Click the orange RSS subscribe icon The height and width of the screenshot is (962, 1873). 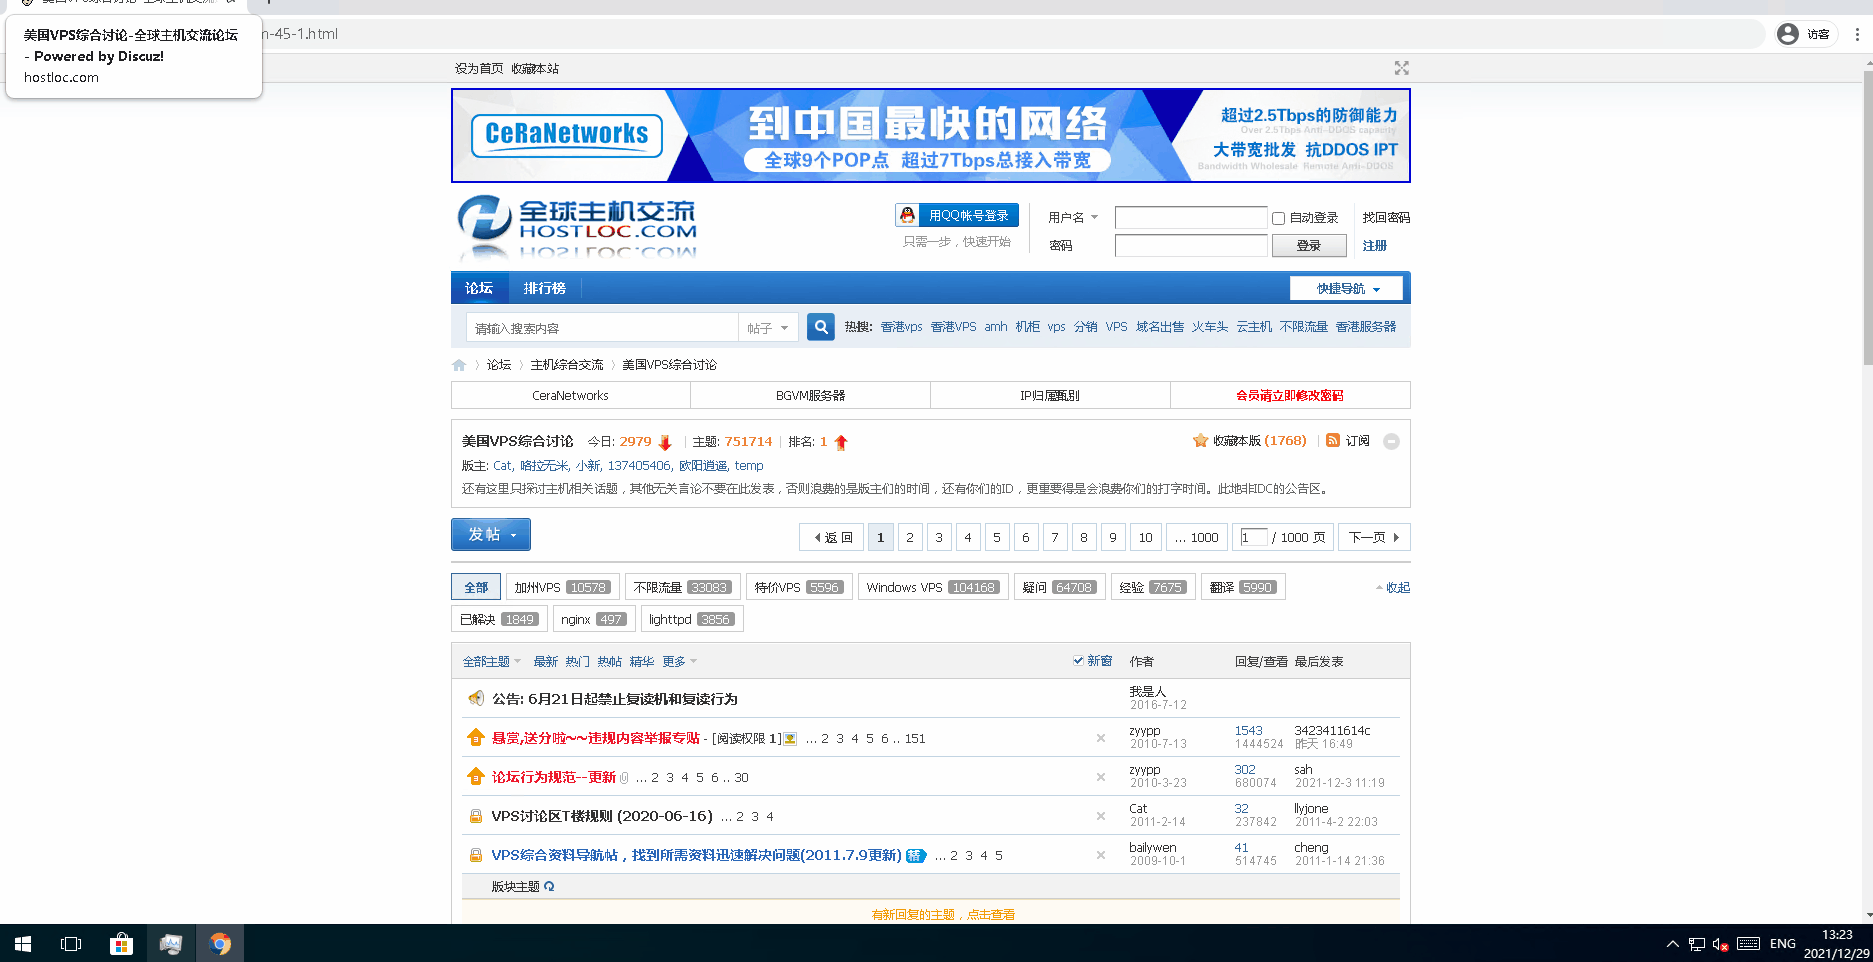[x=1332, y=441]
